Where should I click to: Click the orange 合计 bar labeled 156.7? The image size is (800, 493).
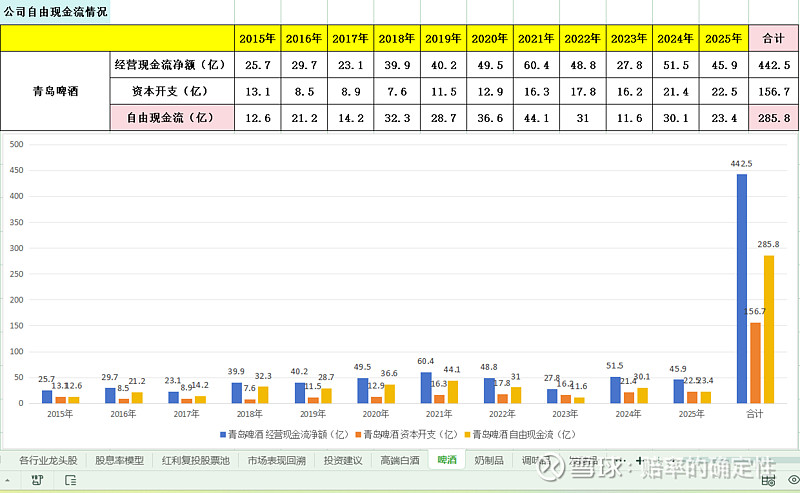point(755,363)
